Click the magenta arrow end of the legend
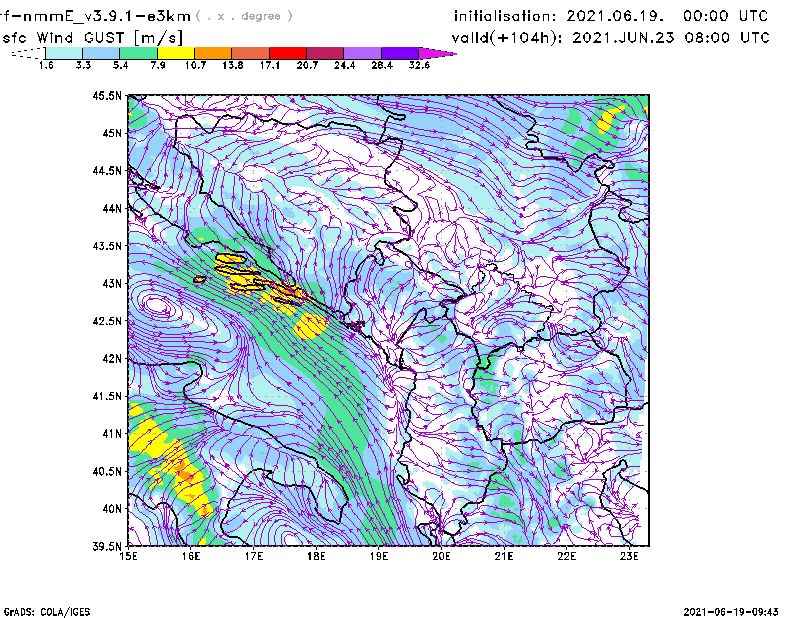This screenshot has height=618, width=800. click(437, 53)
